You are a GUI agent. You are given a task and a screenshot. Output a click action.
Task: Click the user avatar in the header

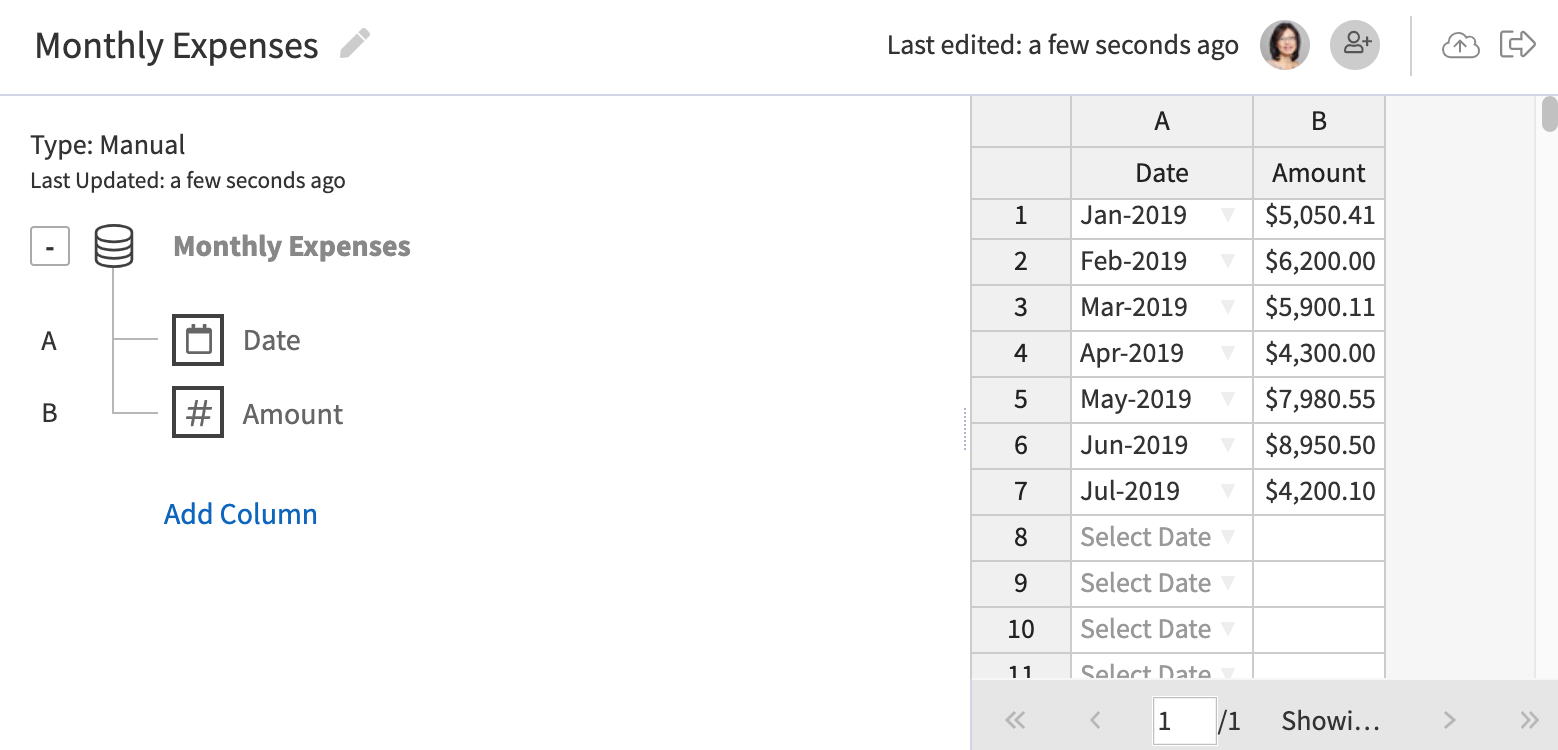click(x=1284, y=44)
